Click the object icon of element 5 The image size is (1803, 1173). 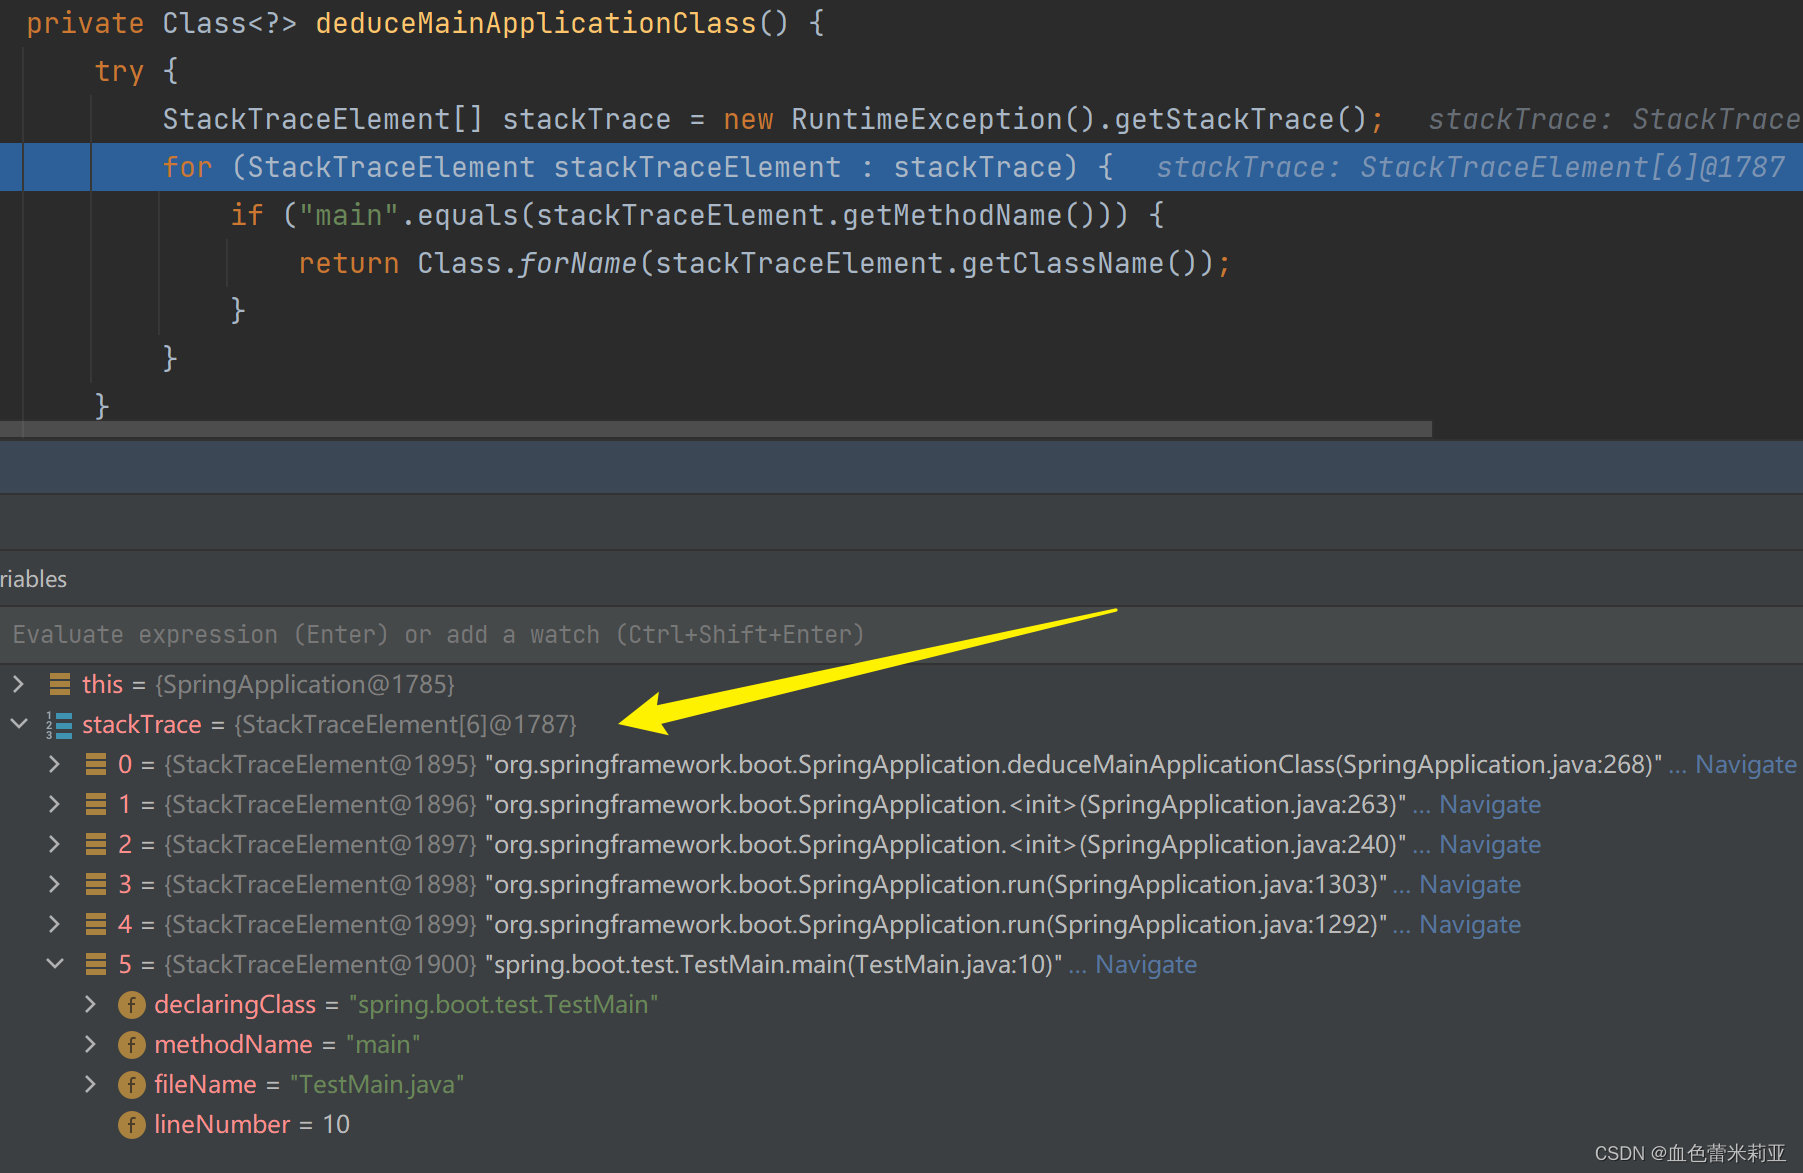(x=96, y=964)
